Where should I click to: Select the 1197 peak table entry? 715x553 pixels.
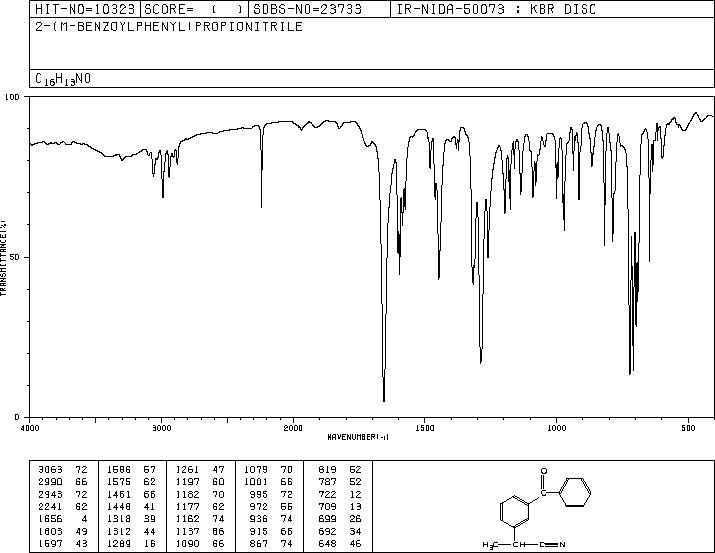point(187,482)
